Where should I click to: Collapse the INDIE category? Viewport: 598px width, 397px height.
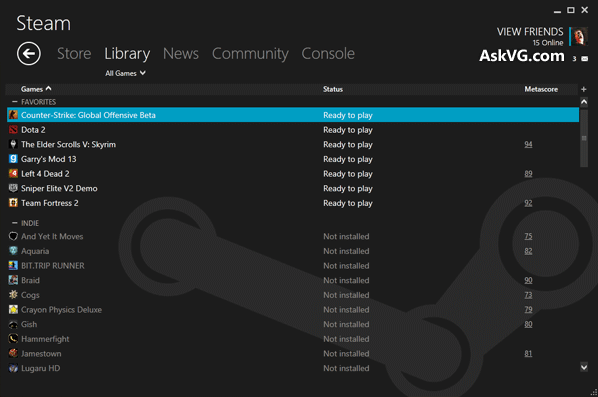point(15,223)
